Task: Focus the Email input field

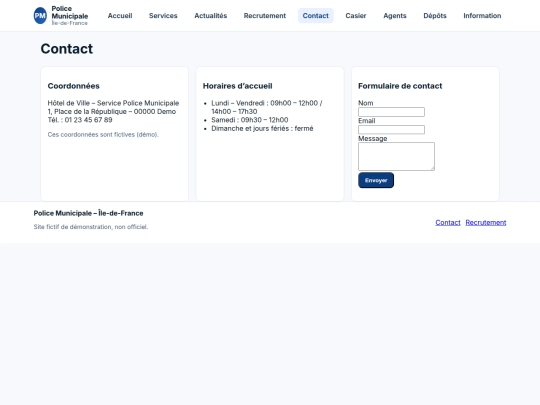Action: tap(391, 129)
